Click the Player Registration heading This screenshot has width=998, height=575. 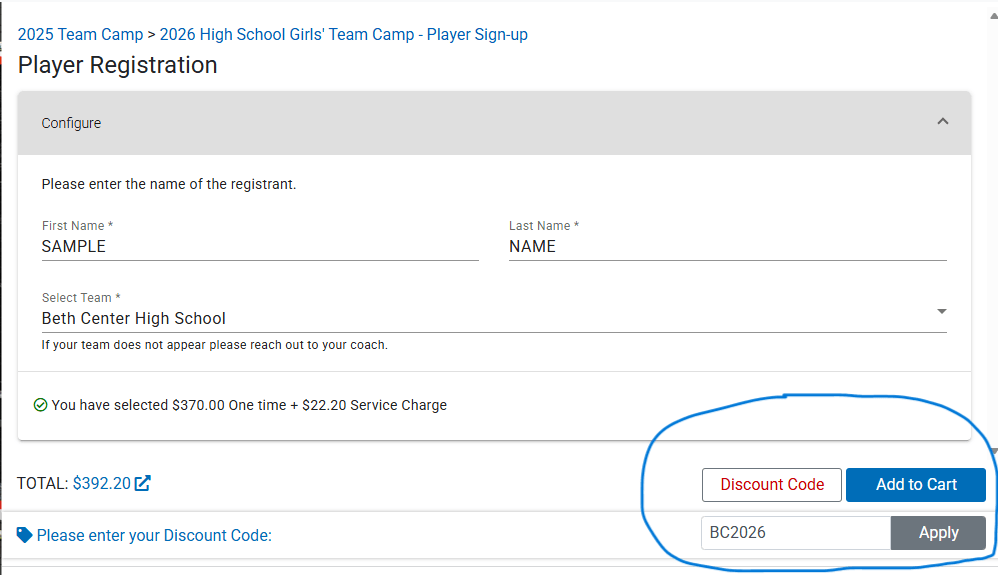click(x=118, y=65)
